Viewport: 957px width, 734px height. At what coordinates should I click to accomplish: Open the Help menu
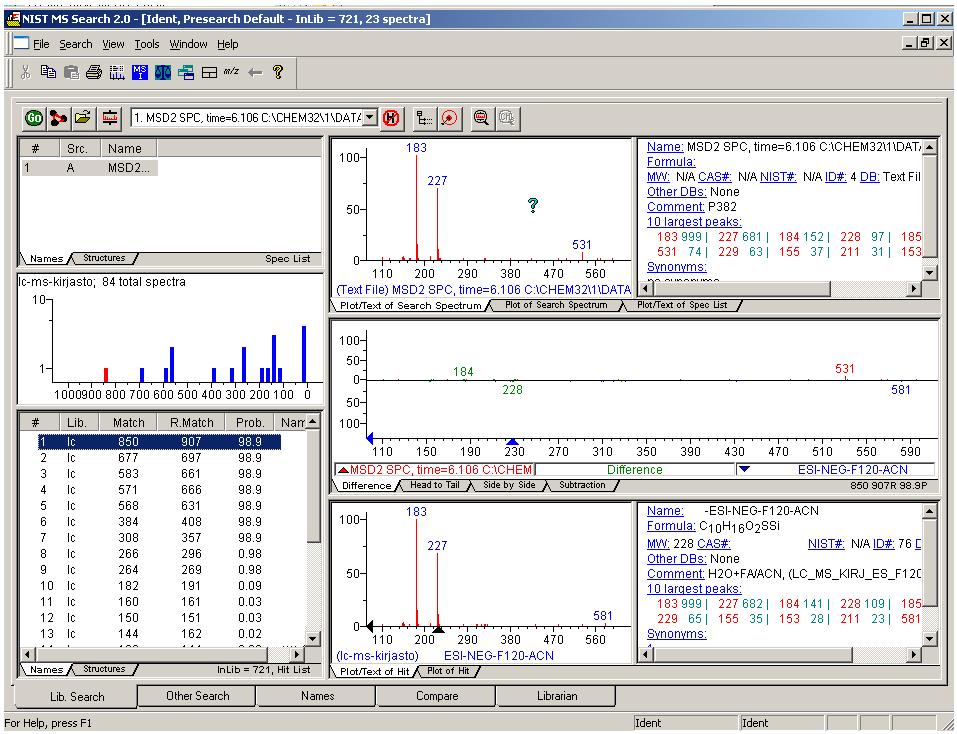pos(228,44)
